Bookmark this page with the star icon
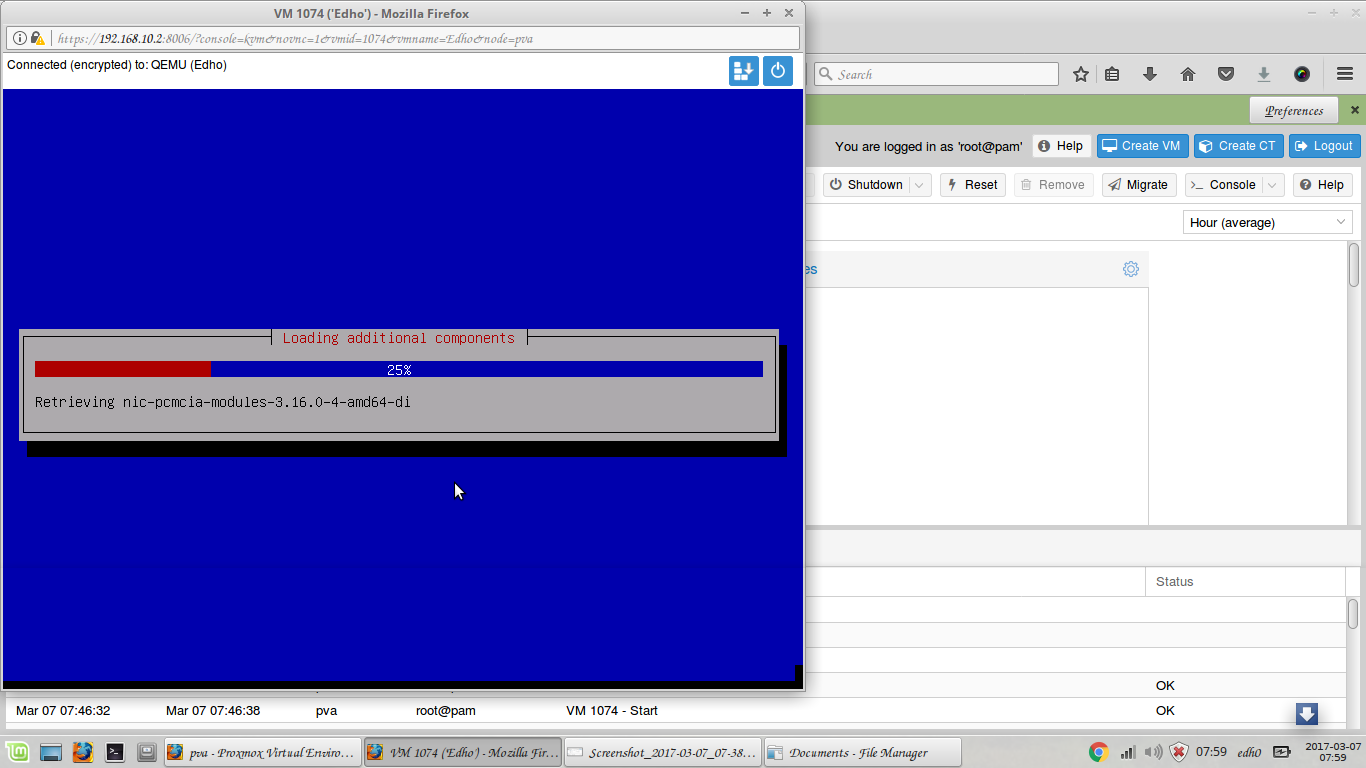The width and height of the screenshot is (1366, 768). click(1081, 74)
